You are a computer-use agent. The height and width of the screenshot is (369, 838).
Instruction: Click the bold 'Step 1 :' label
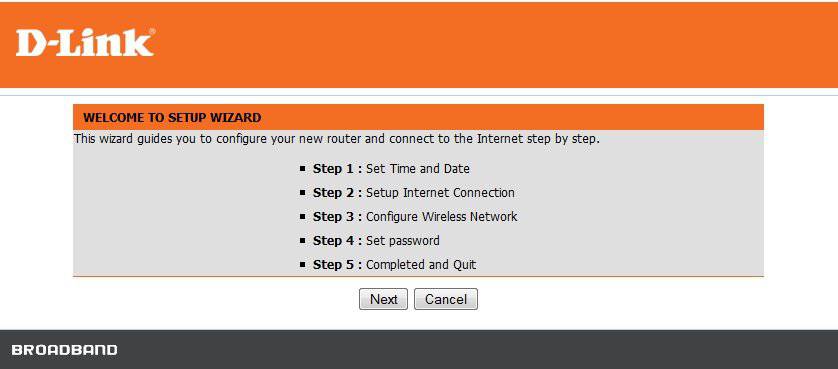point(337,168)
